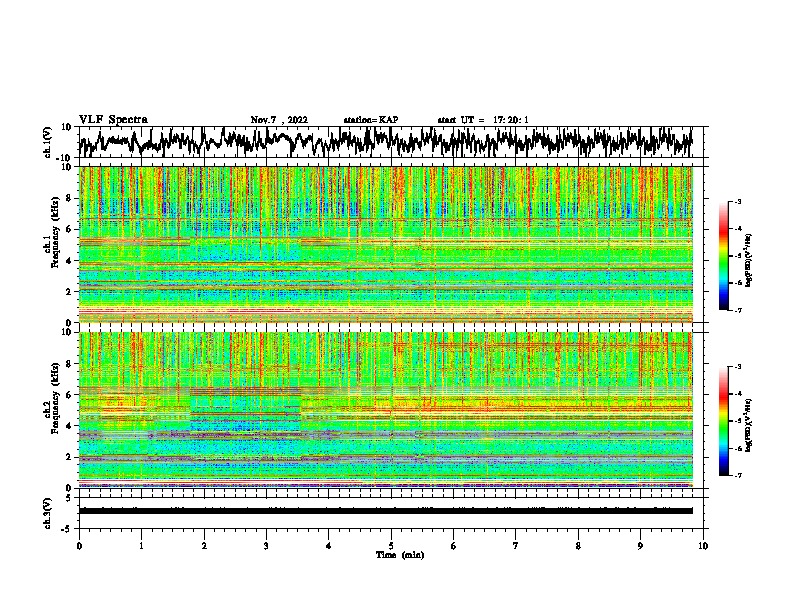This screenshot has width=792, height=612.
Task: Click the ch.1 log(PSD) color scale bar
Action: coord(724,256)
